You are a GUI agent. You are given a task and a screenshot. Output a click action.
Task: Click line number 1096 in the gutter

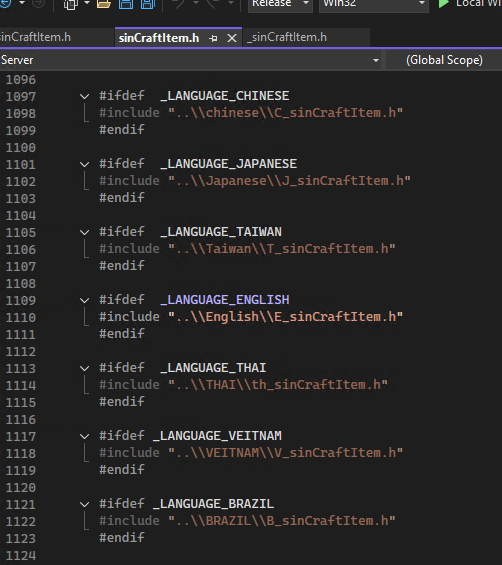[x=21, y=80]
